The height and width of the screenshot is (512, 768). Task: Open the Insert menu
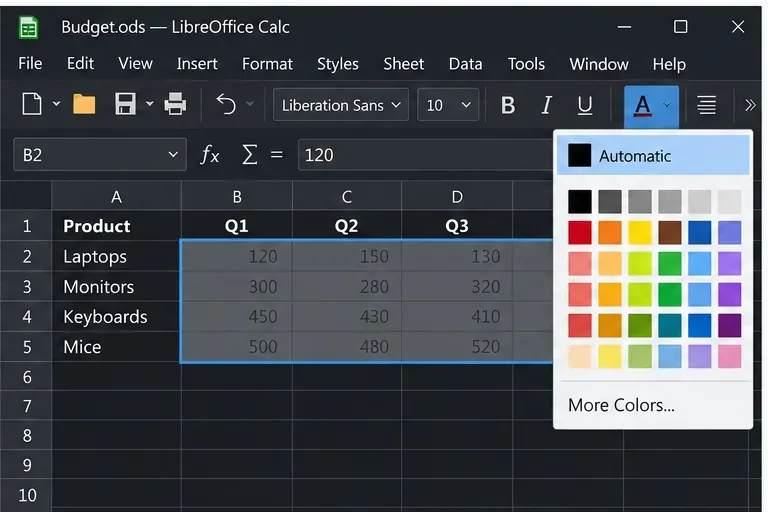pos(197,64)
